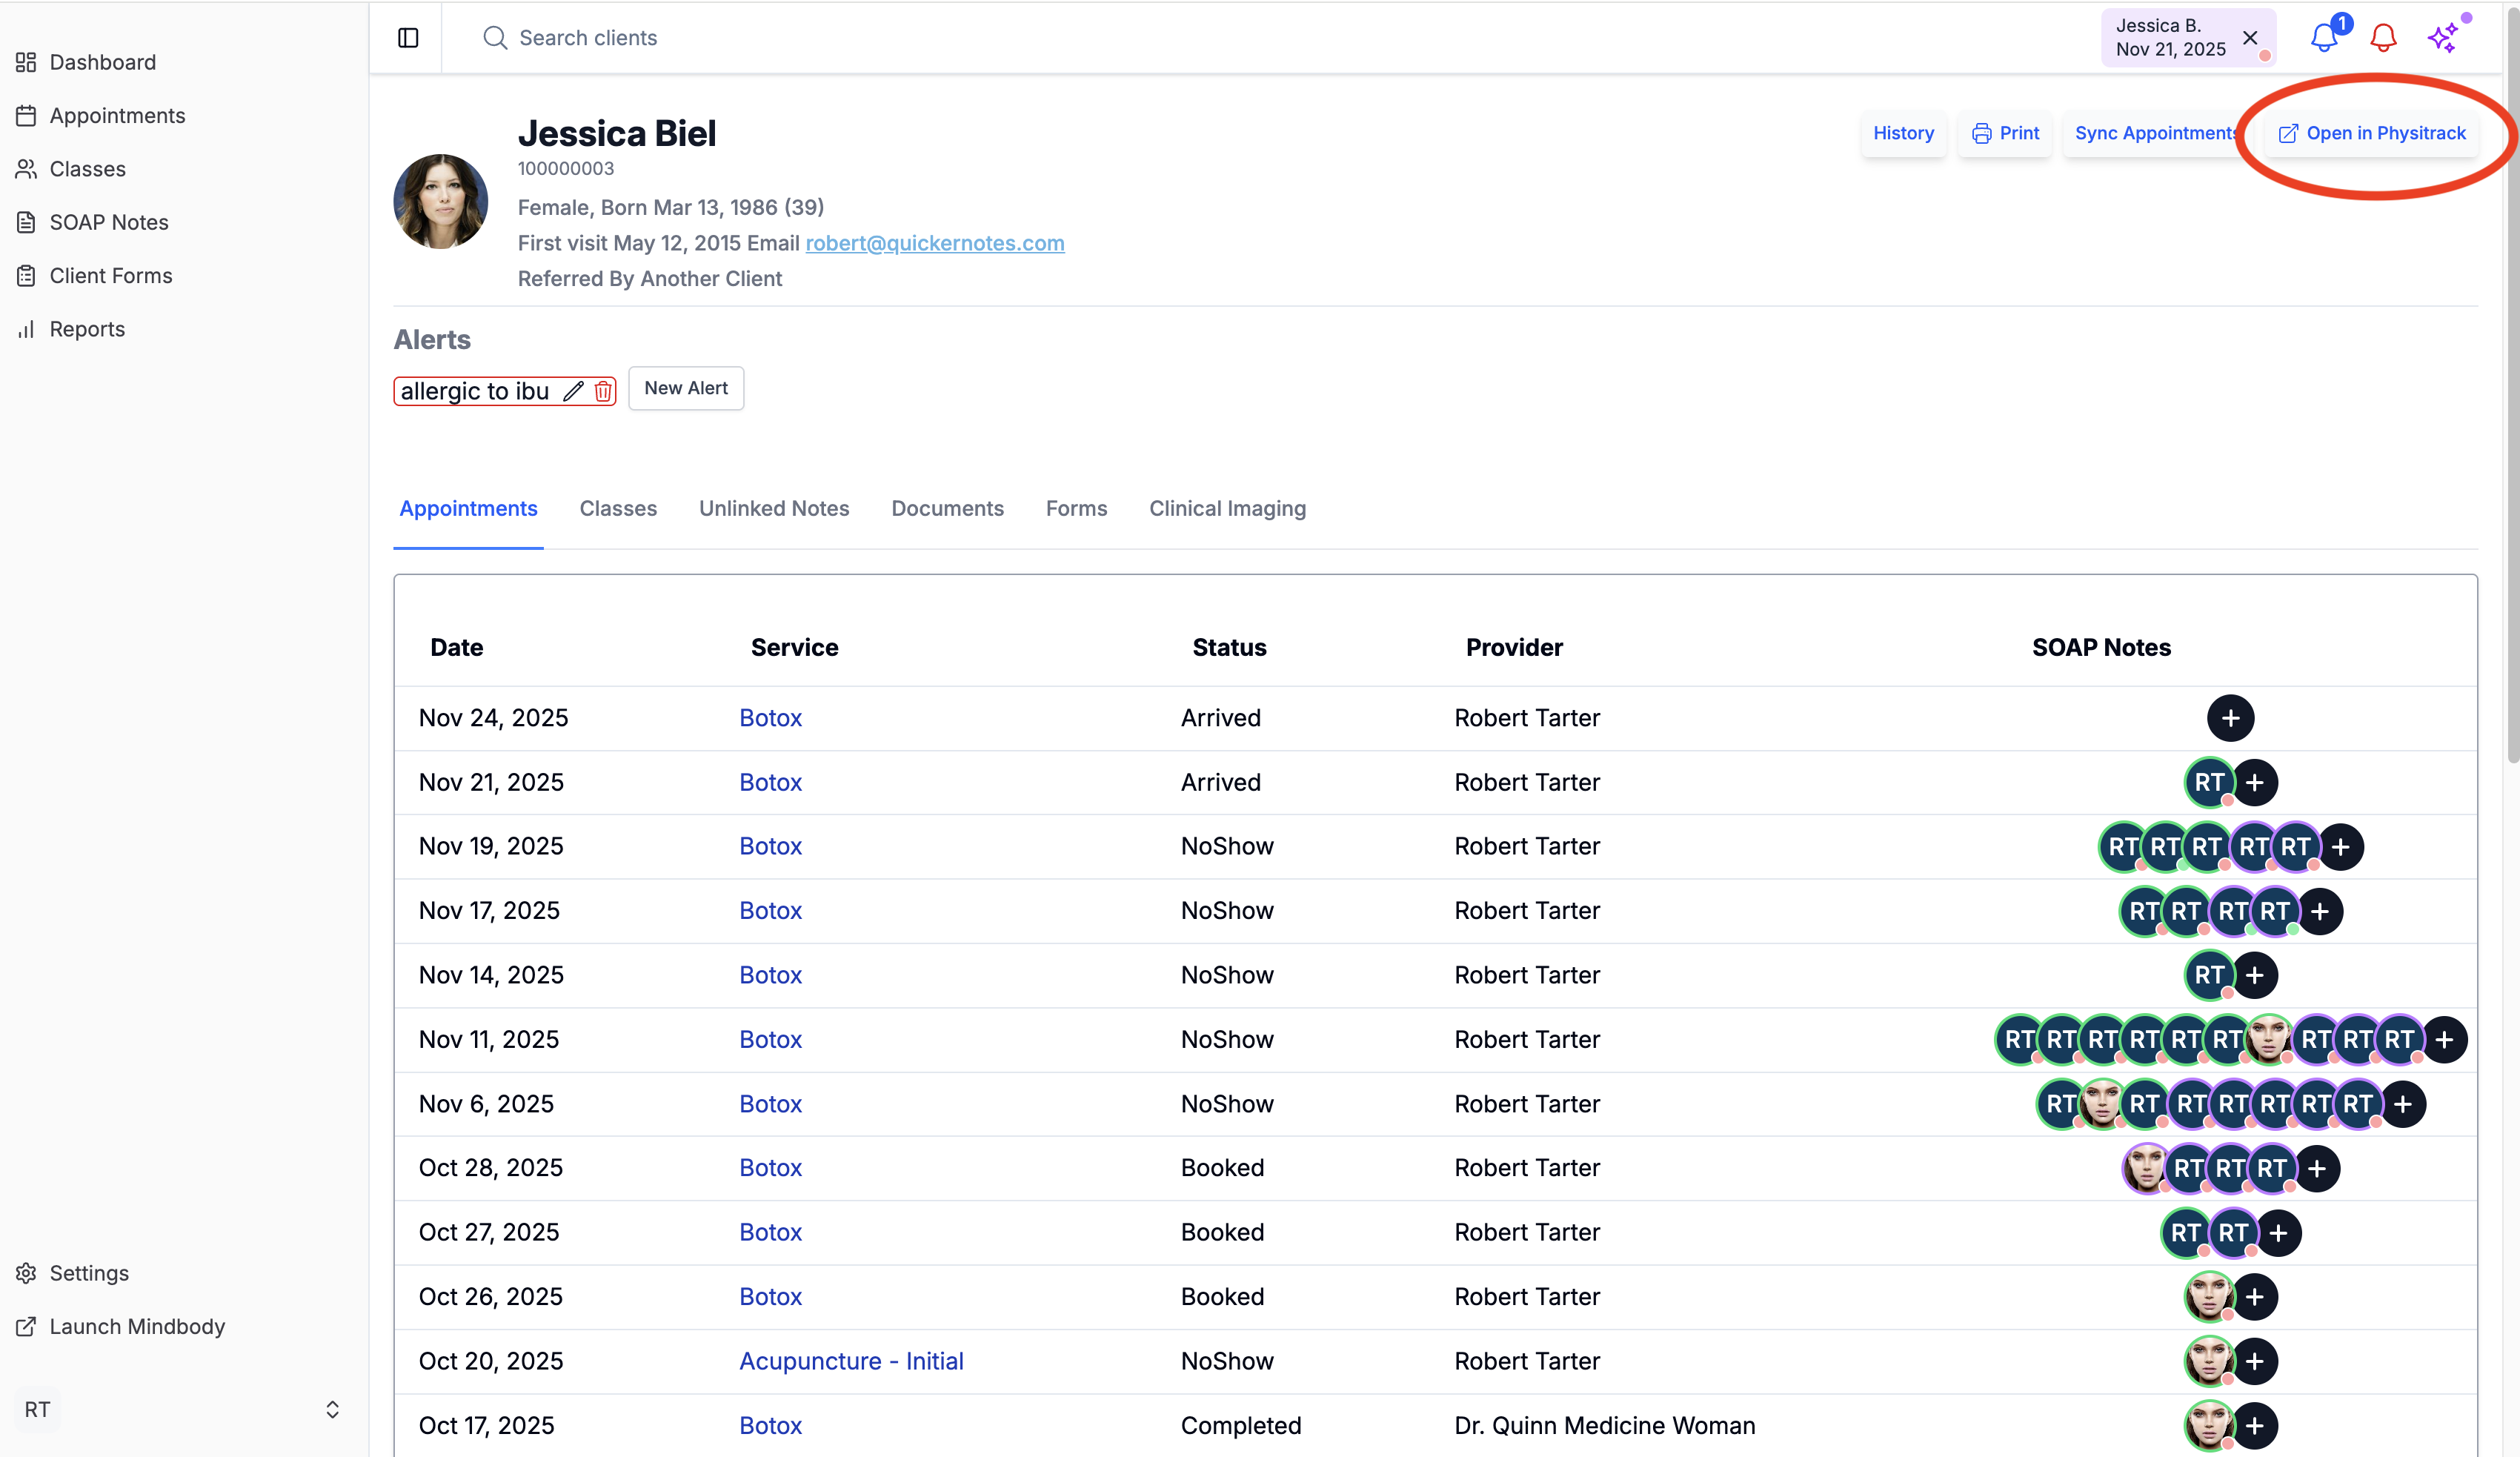The width and height of the screenshot is (2520, 1457).
Task: Switch to the Documents tab
Action: 947,508
